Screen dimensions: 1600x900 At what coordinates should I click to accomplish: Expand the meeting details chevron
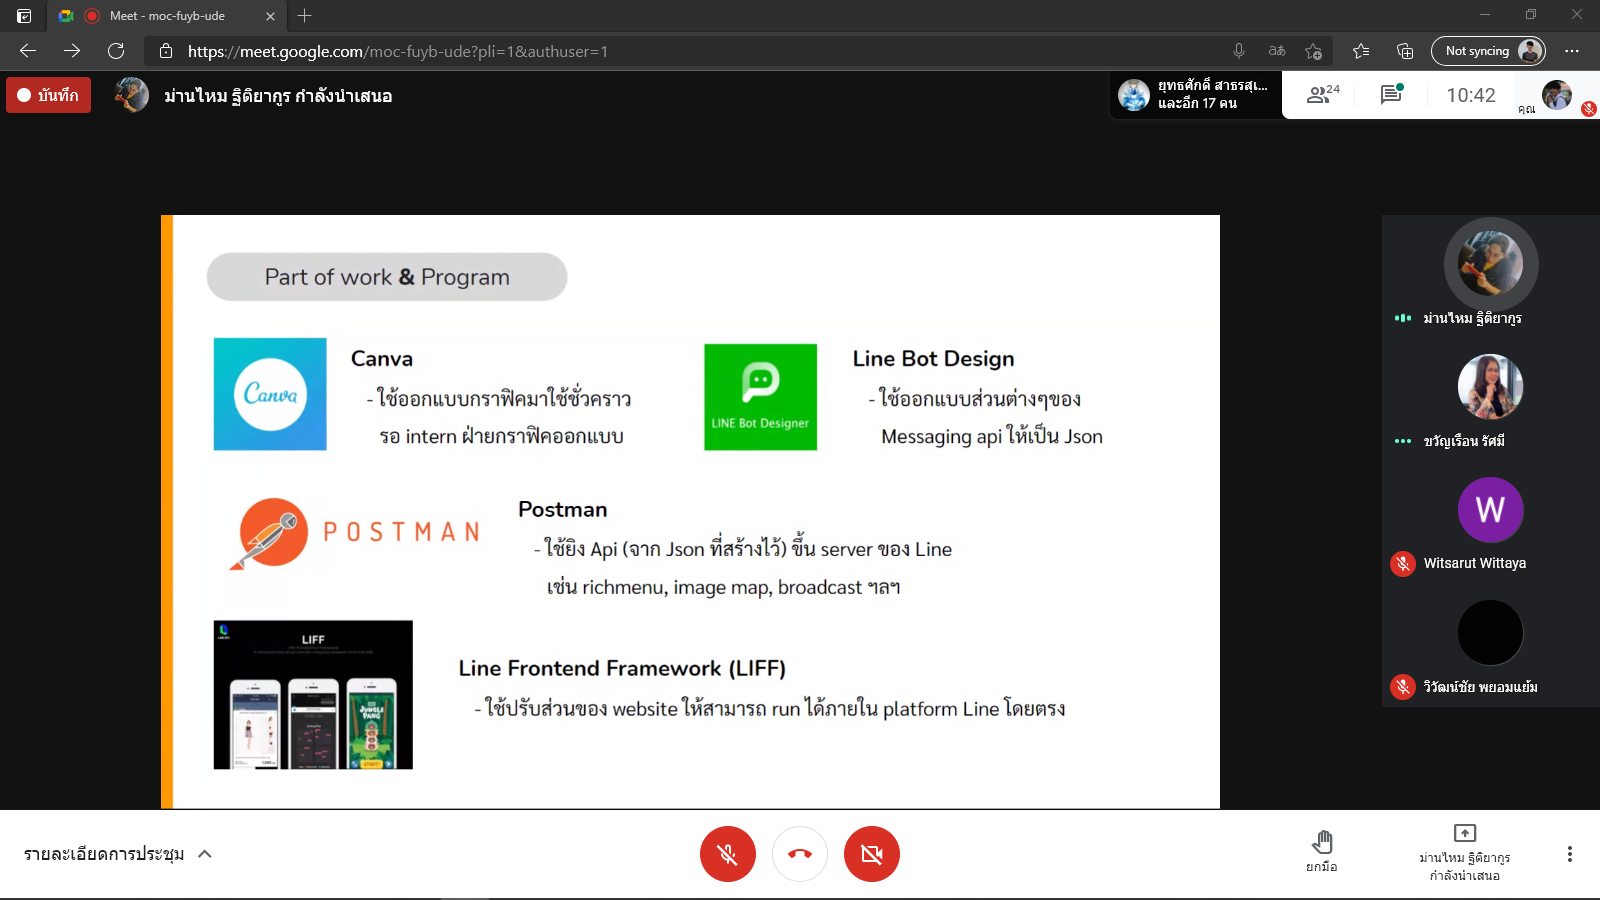click(x=205, y=854)
